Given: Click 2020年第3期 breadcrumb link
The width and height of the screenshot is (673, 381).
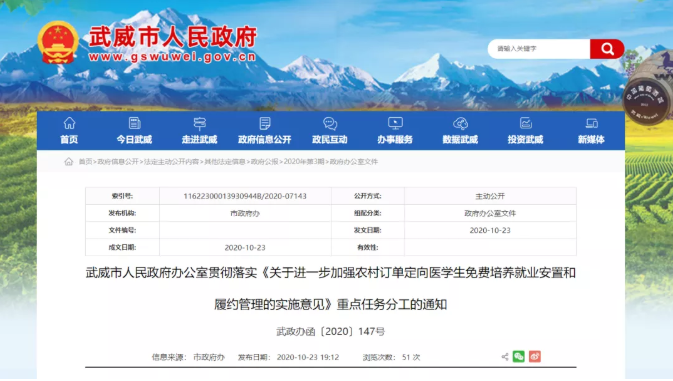Looking at the screenshot, I should pos(304,162).
